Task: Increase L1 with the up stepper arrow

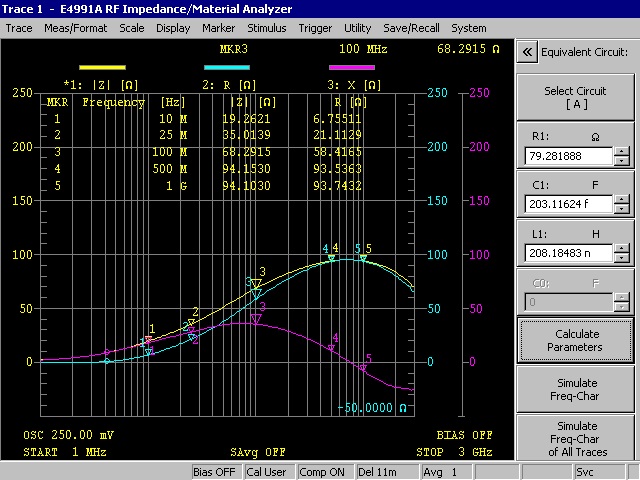Action: pyautogui.click(x=622, y=249)
